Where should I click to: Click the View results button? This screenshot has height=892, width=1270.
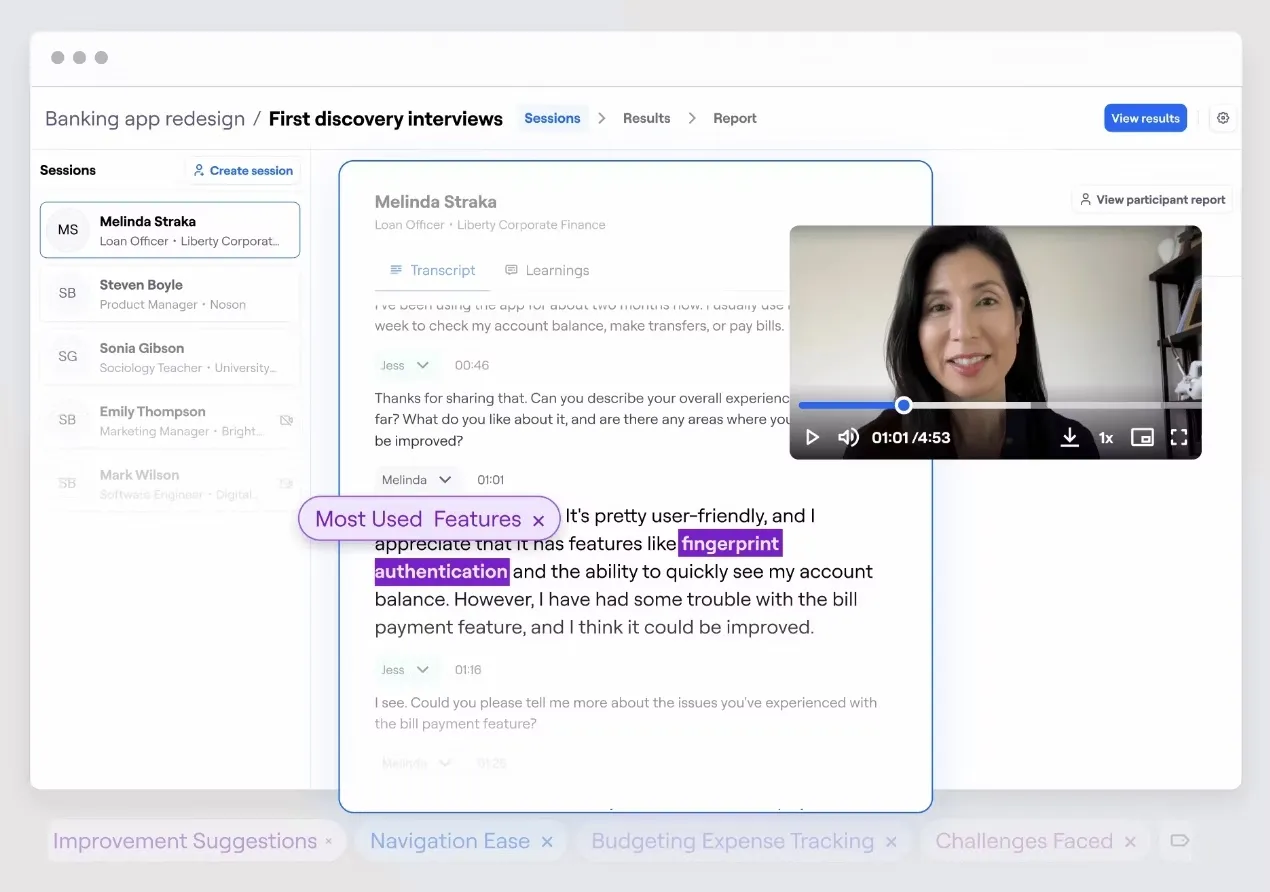[1145, 118]
